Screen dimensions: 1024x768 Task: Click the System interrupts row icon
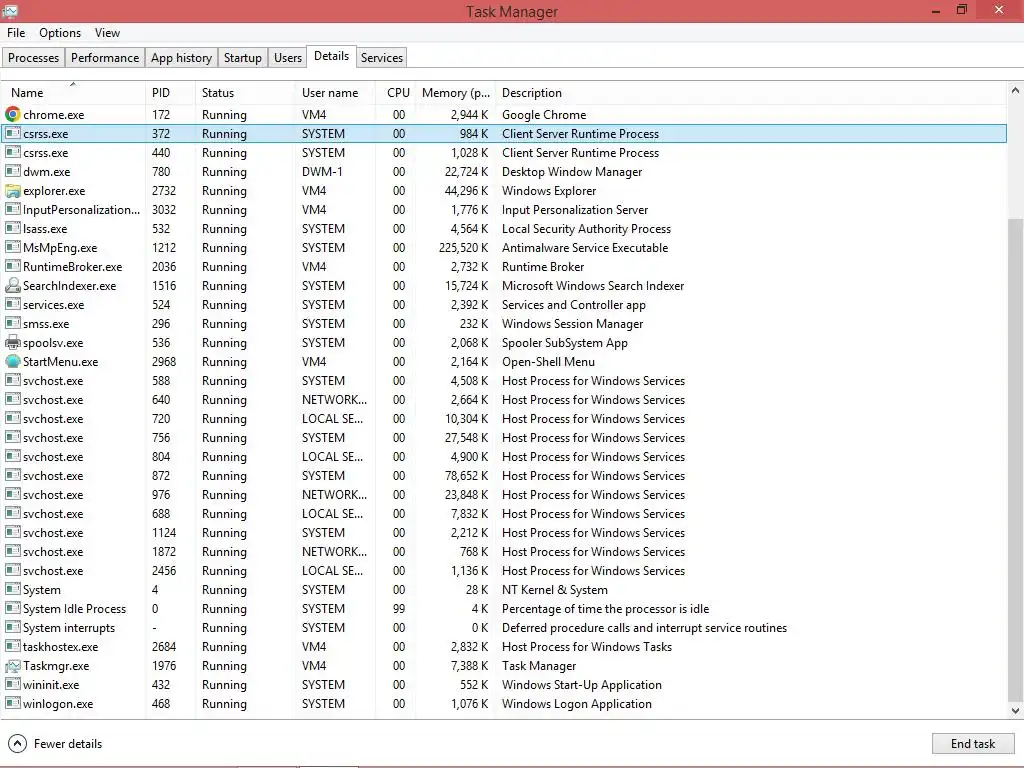tap(12, 627)
